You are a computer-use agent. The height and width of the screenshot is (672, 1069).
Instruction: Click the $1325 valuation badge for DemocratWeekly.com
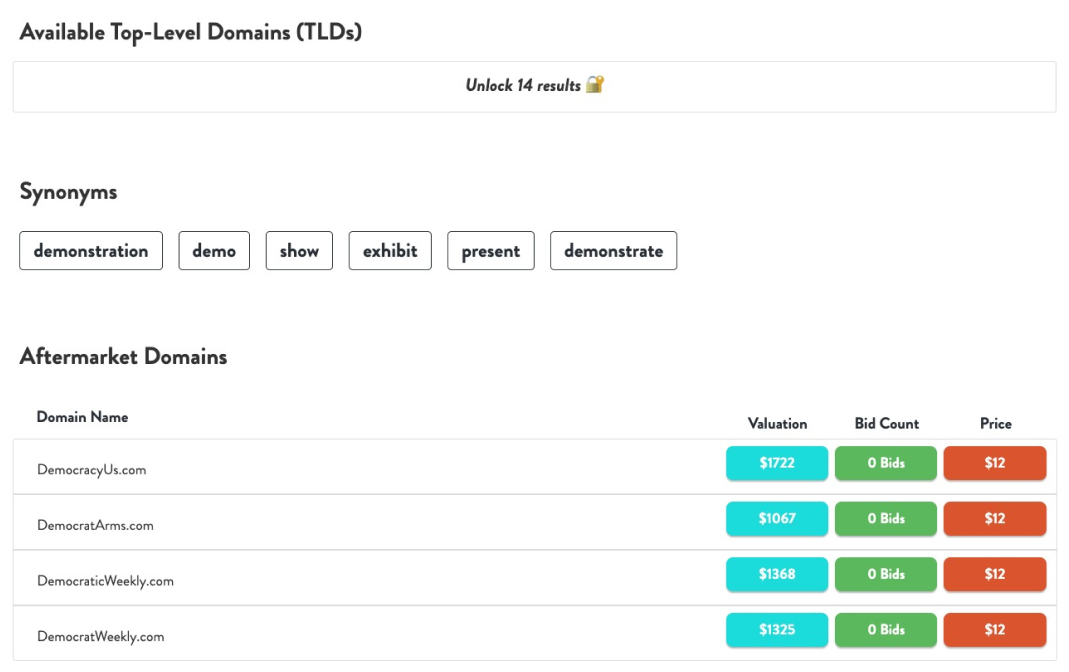(777, 630)
